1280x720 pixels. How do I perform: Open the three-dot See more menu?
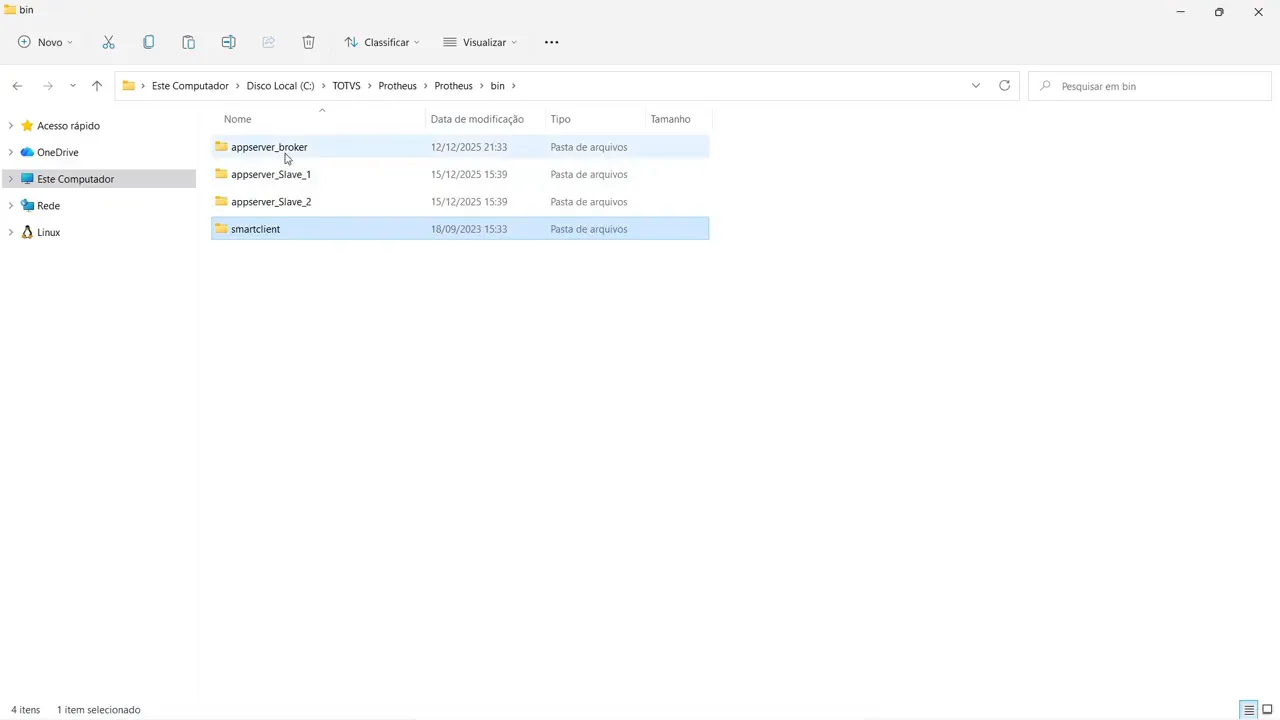(x=551, y=42)
